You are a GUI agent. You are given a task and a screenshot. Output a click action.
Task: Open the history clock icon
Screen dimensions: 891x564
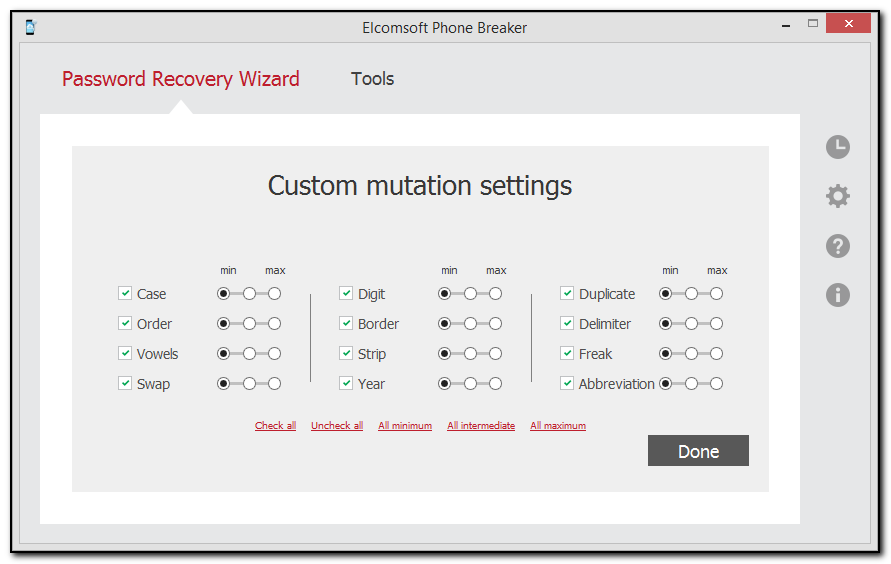pos(837,147)
